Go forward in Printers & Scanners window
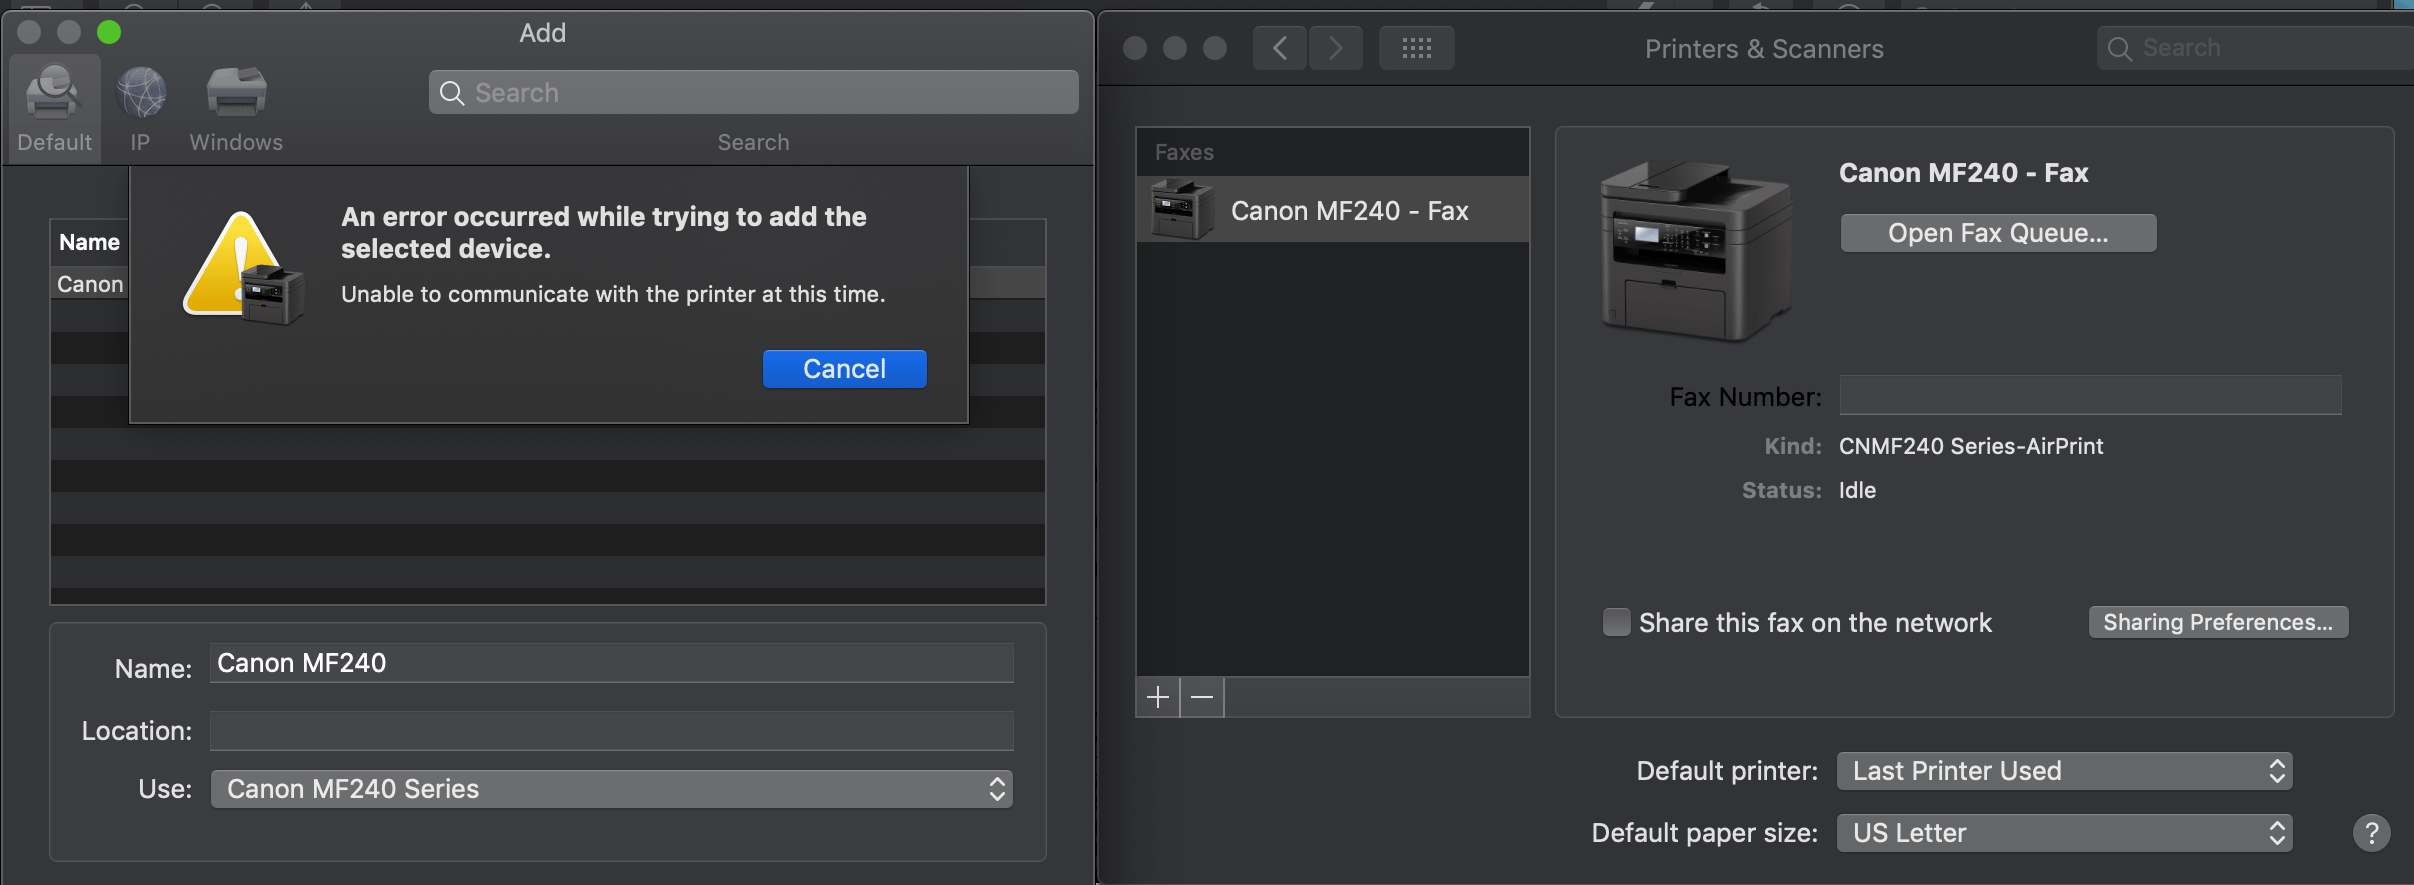The height and width of the screenshot is (885, 2414). click(x=1336, y=48)
